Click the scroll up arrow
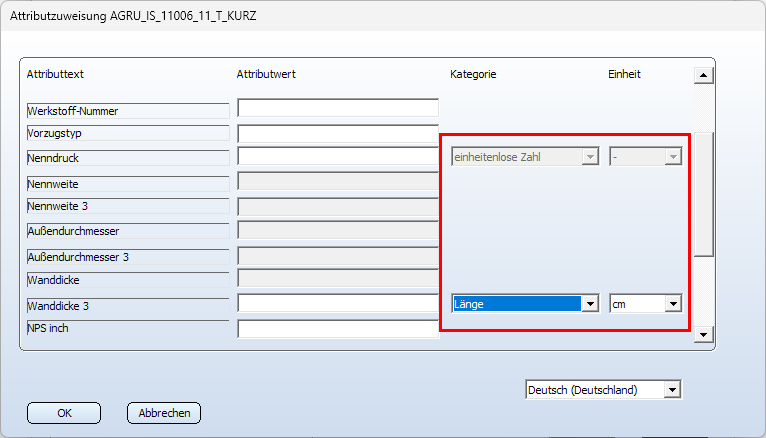Screen dimensions: 766x438 703,75
